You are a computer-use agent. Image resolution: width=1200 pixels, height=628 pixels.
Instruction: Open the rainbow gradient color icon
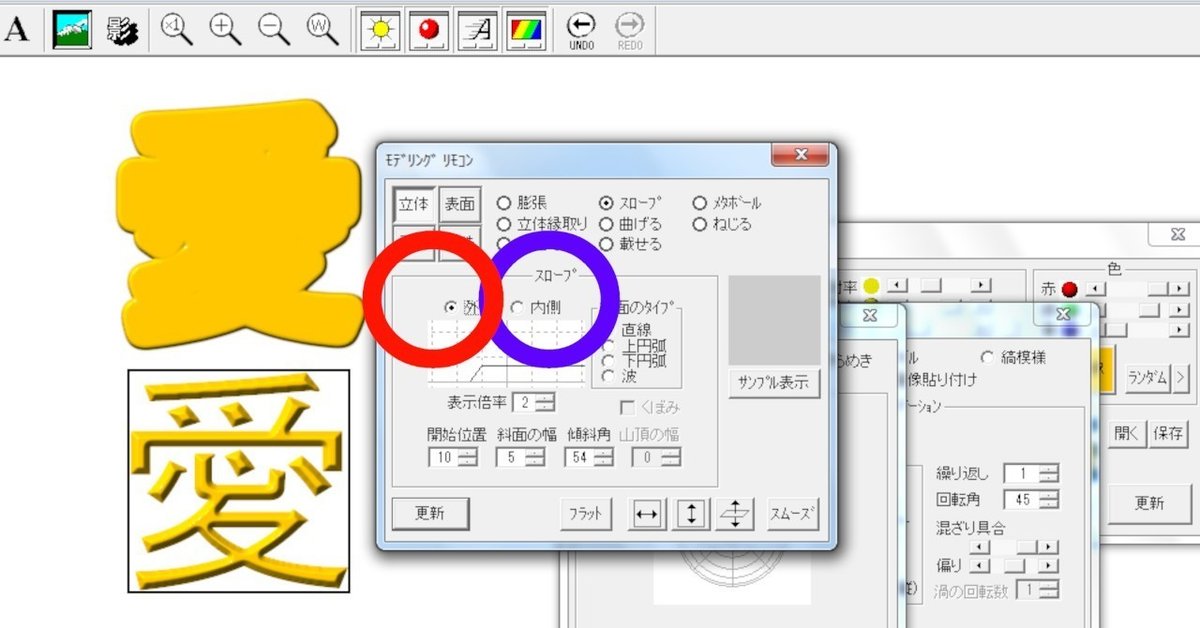point(525,29)
